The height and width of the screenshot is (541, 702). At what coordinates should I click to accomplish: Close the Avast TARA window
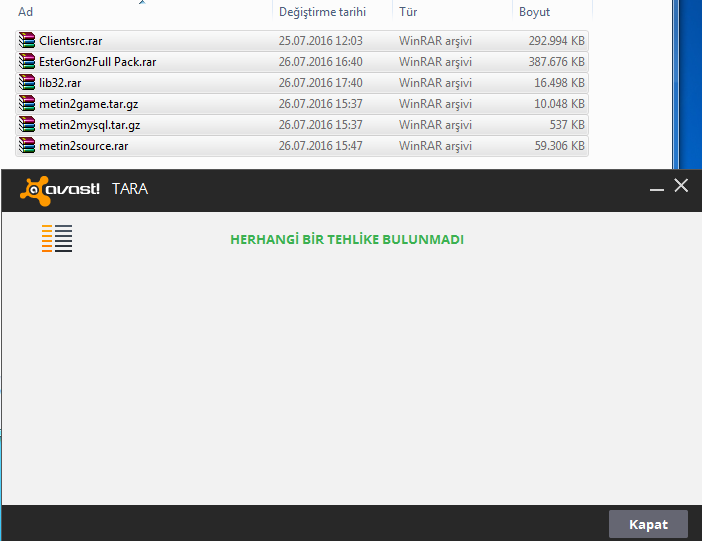pos(681,185)
